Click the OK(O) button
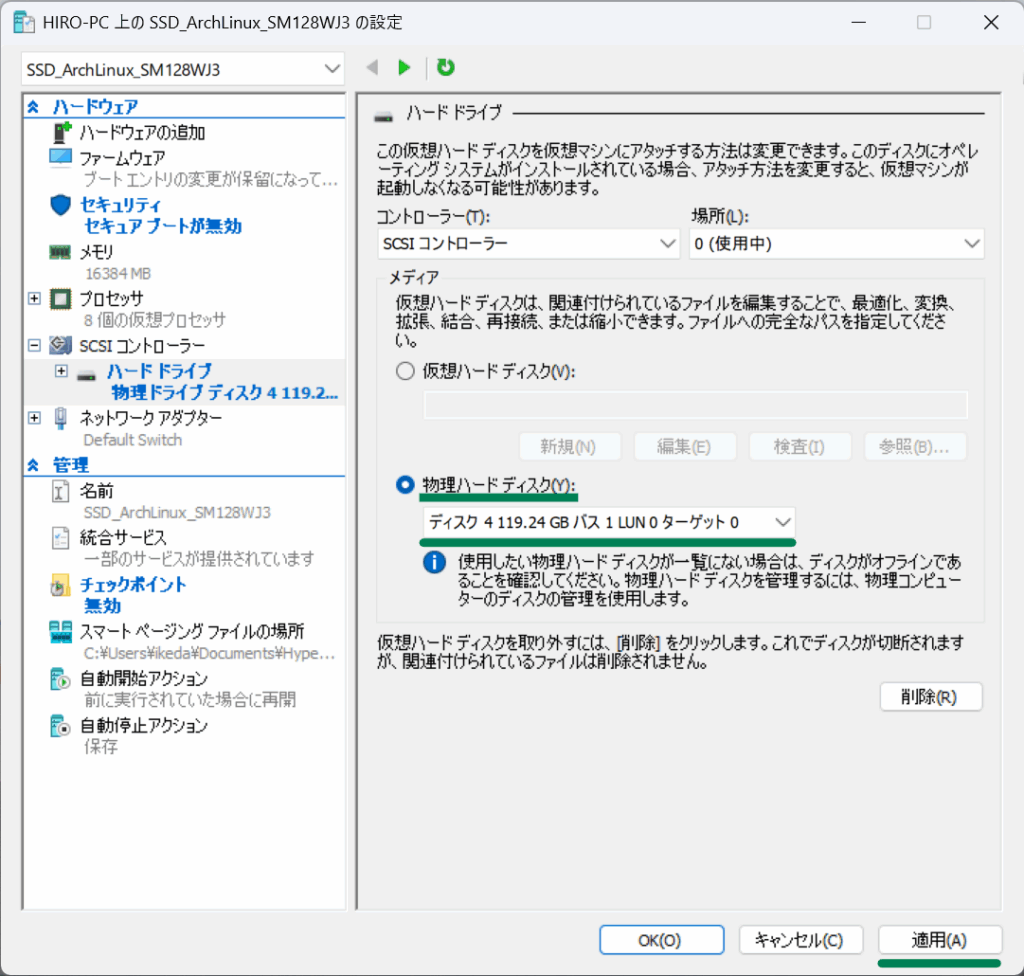The image size is (1024, 976). 661,940
